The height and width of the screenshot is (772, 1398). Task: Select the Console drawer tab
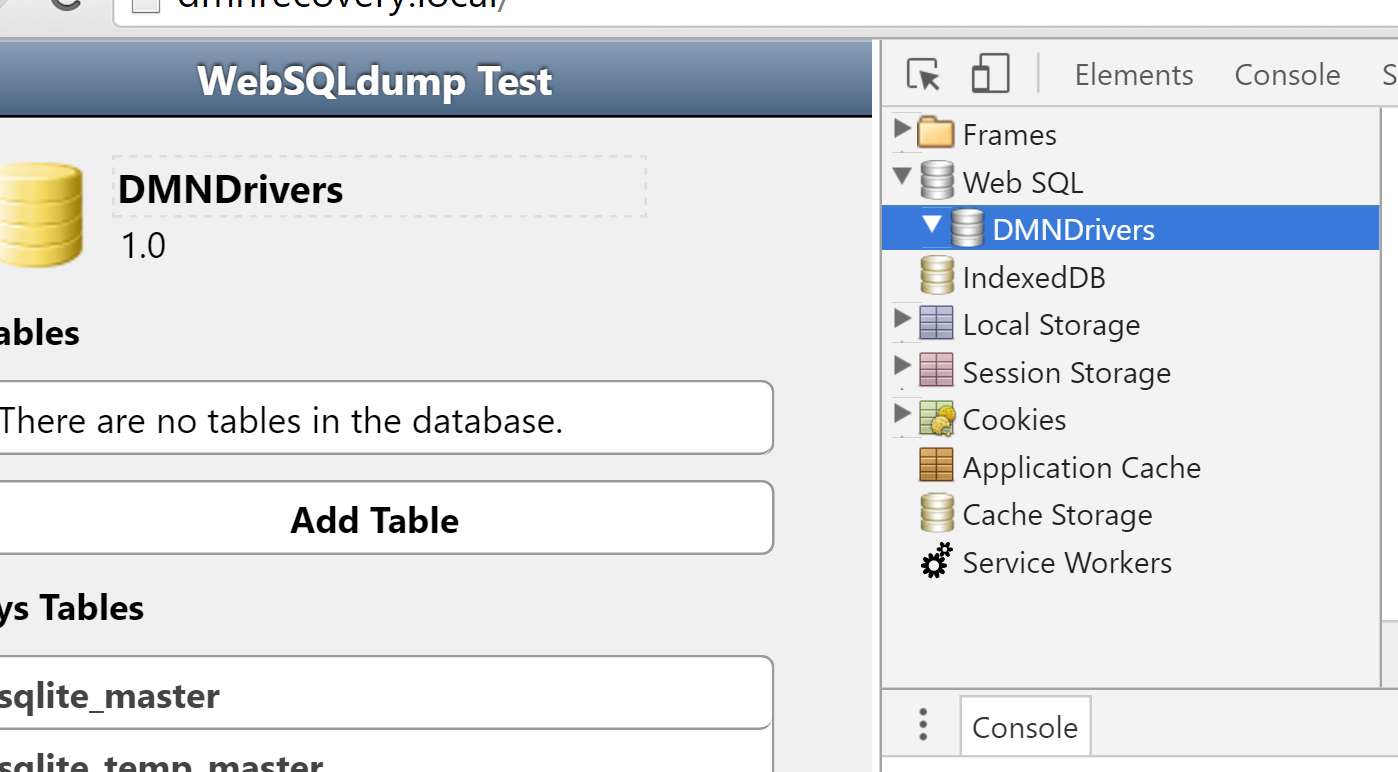1025,726
